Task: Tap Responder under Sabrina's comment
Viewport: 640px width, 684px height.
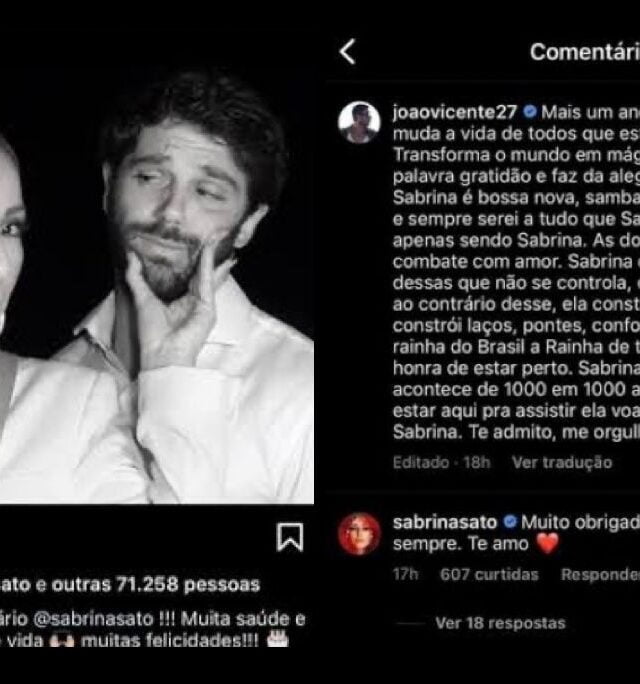Action: click(x=600, y=575)
